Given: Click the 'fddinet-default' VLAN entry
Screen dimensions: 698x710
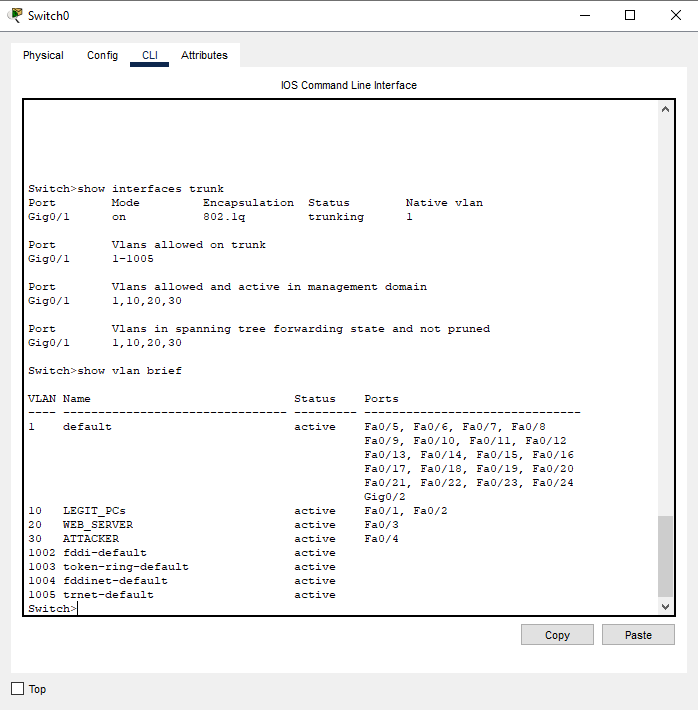Looking at the screenshot, I should (115, 581).
